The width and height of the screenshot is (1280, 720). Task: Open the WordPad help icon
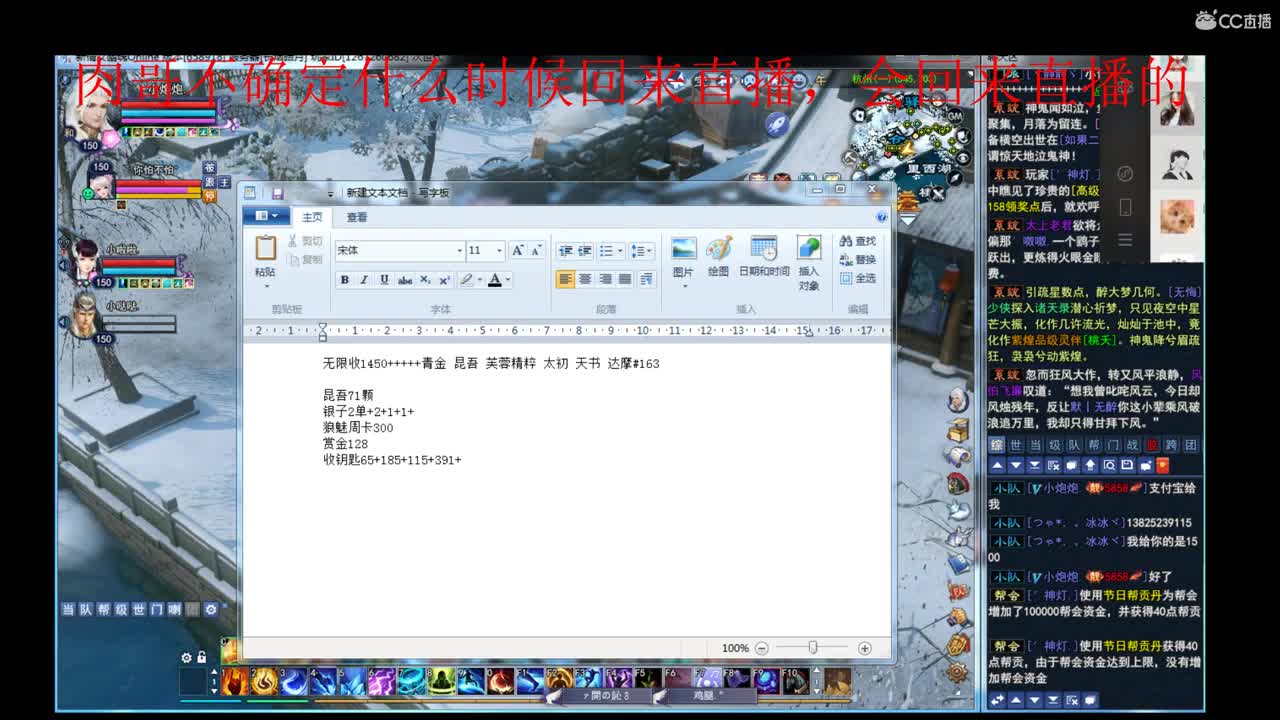click(x=881, y=216)
